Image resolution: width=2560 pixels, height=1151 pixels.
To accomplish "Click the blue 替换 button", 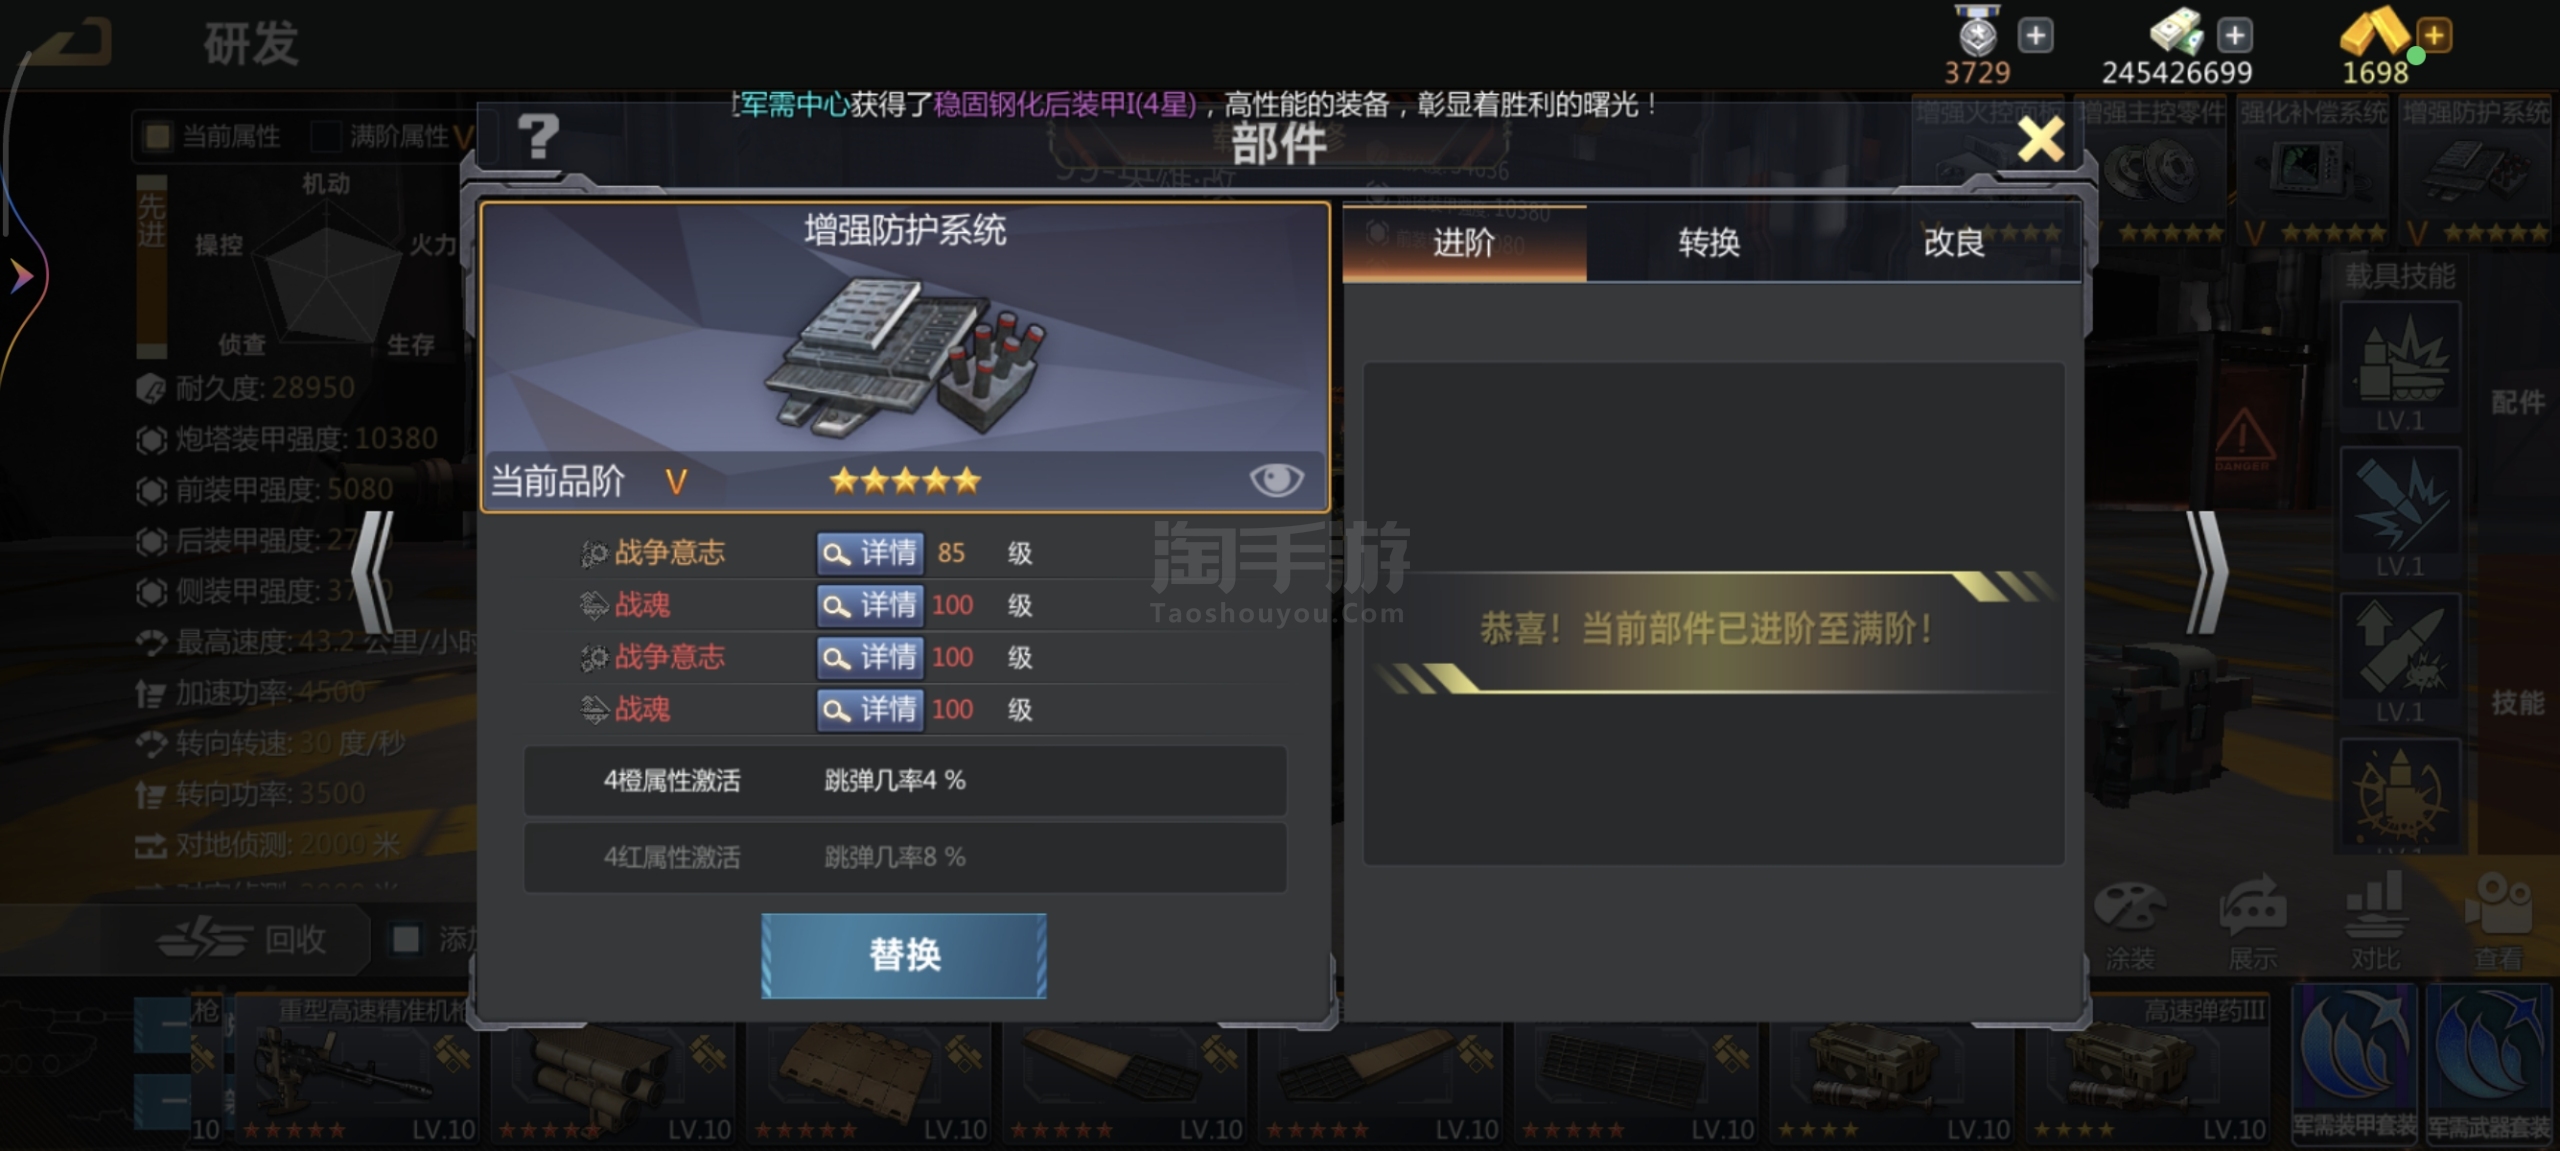I will (904, 955).
